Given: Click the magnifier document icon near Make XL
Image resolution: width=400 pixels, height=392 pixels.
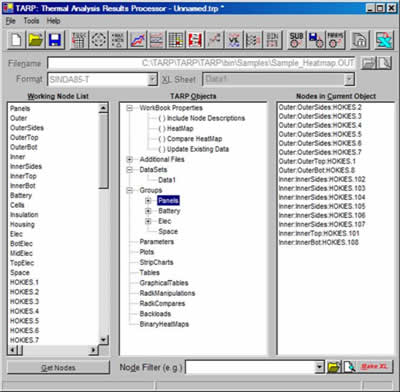Looking at the screenshot, I should [x=349, y=367].
